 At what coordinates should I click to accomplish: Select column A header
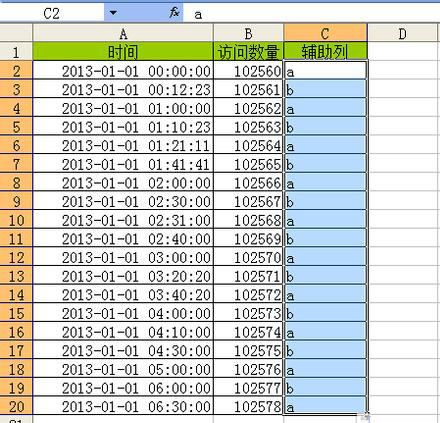coord(123,33)
